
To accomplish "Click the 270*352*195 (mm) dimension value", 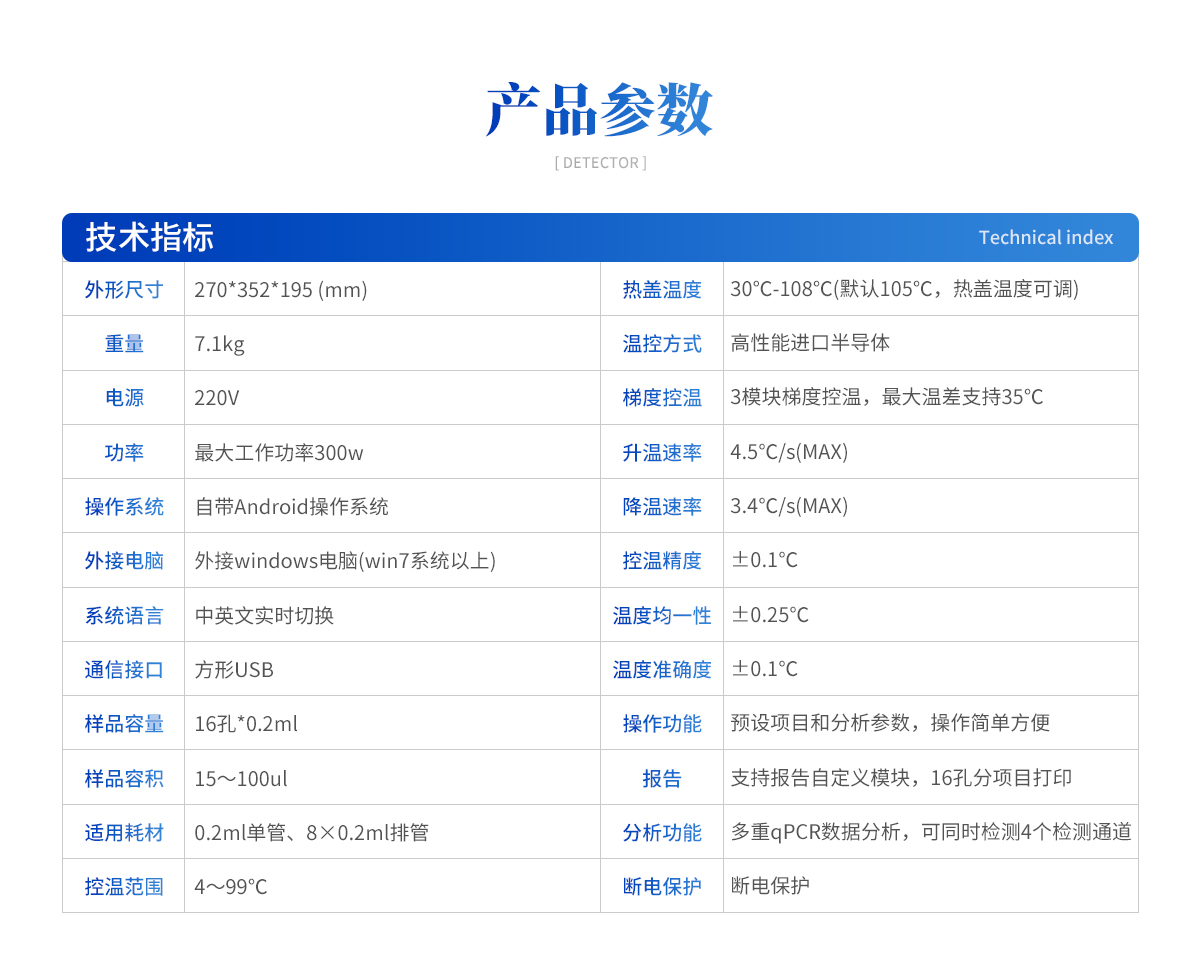I will click(x=281, y=290).
